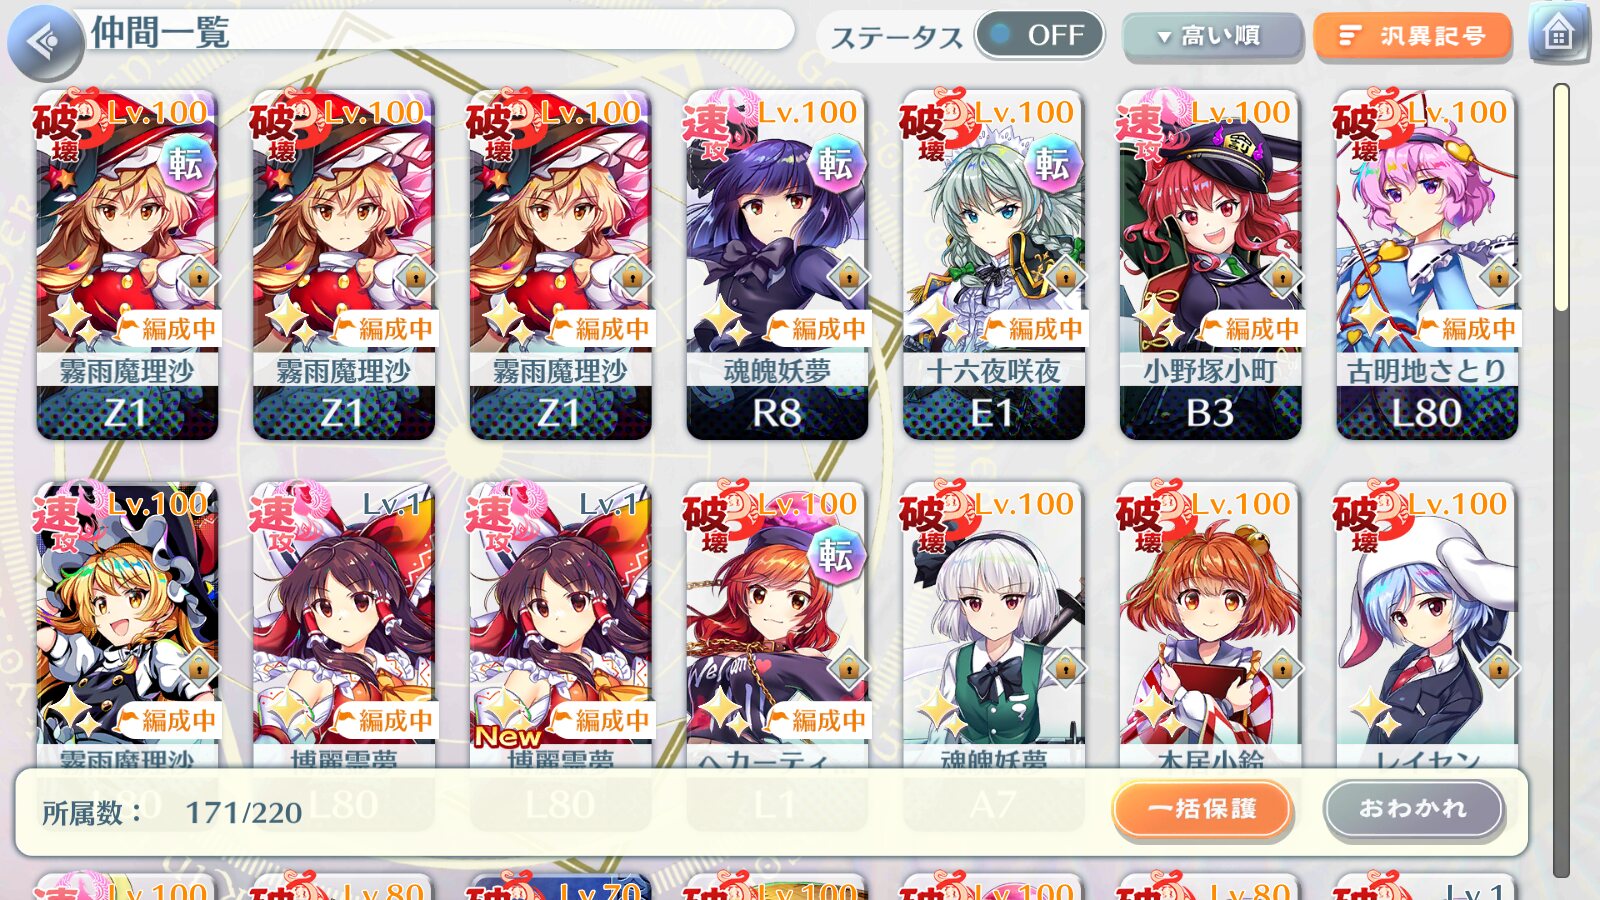The height and width of the screenshot is (900, 1600).
Task: Click the おわかれ farewell button
Action: [1413, 808]
